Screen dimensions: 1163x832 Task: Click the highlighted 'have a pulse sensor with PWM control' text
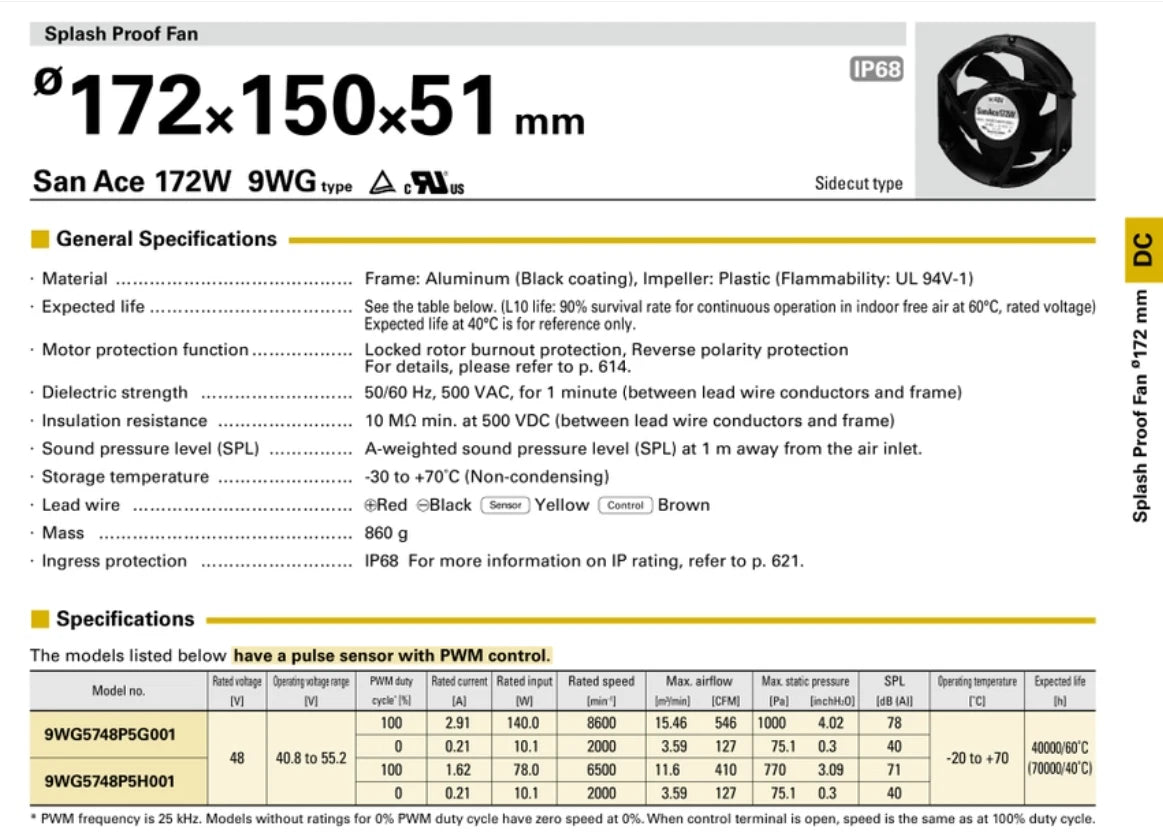point(392,656)
